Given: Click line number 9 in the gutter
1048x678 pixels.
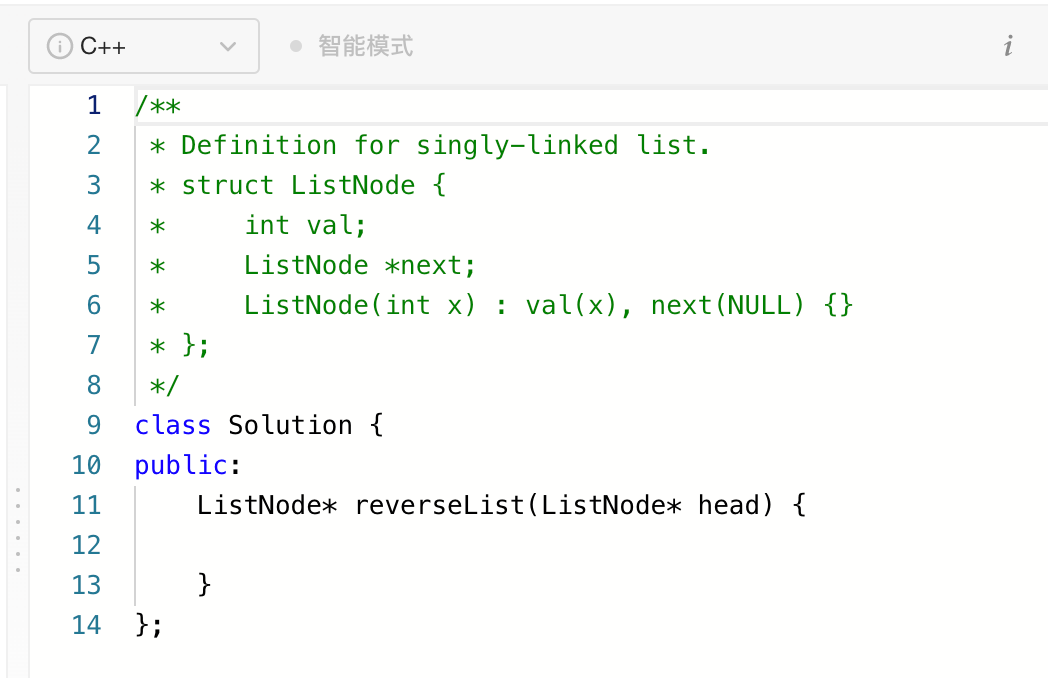Looking at the screenshot, I should pyautogui.click(x=94, y=425).
